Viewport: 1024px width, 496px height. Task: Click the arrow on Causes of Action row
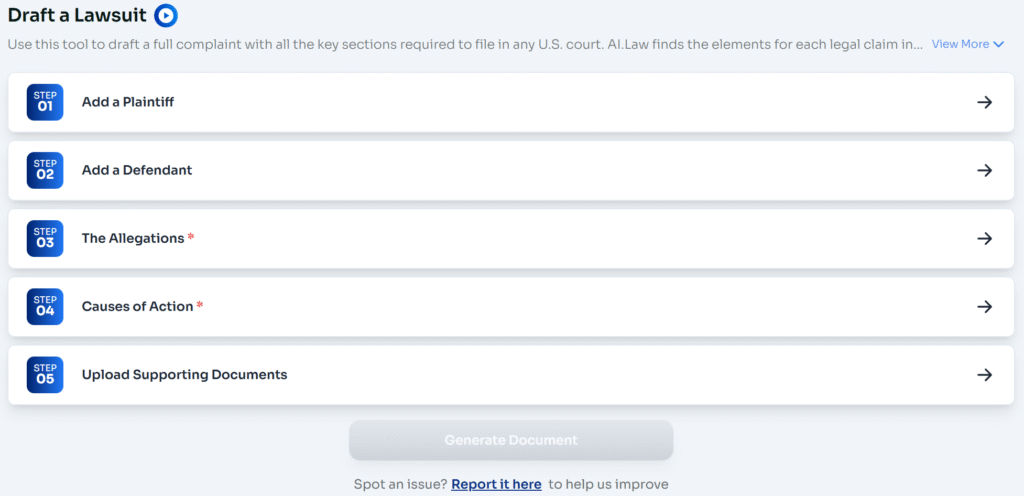click(984, 306)
